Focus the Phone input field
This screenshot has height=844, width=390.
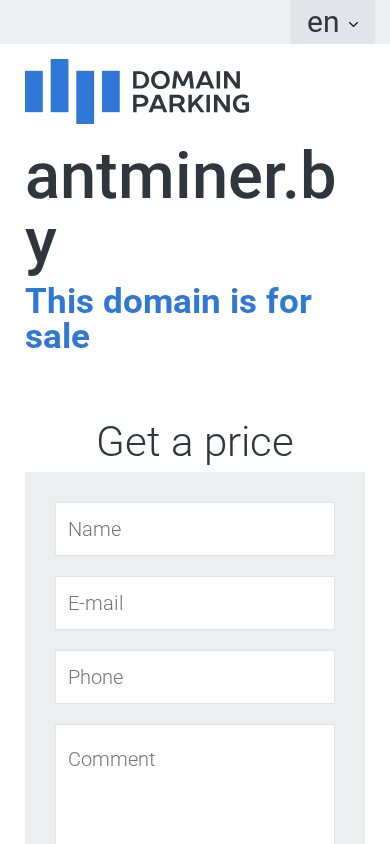click(x=195, y=677)
